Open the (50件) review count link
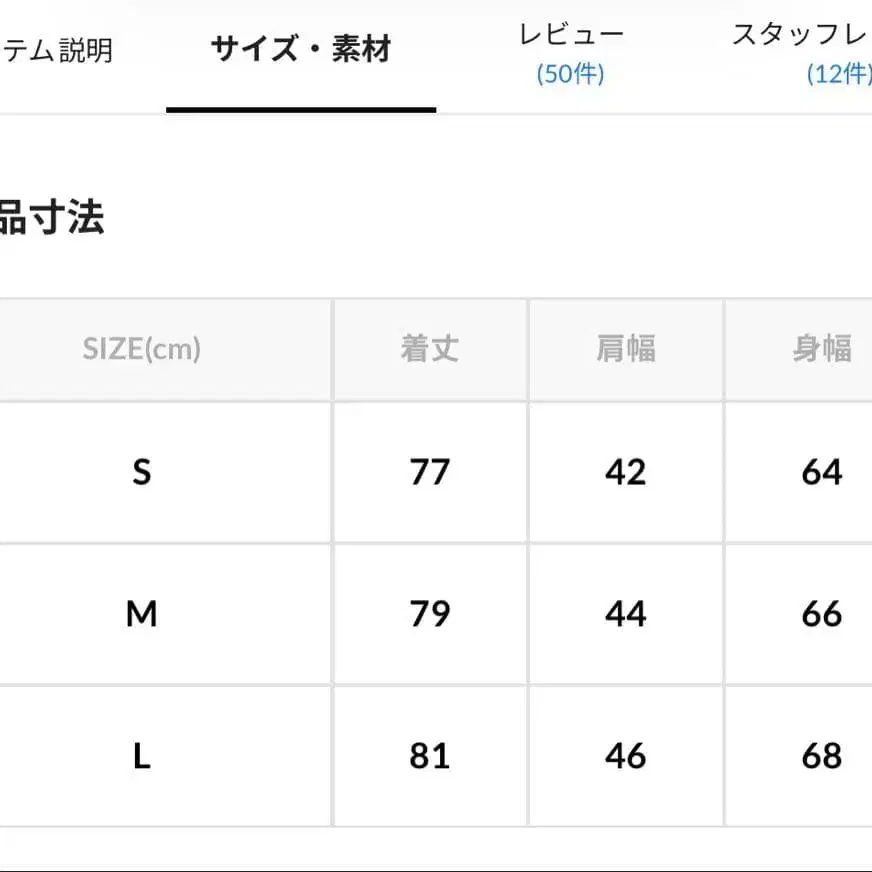Screen dimensions: 872x872 coord(571,74)
